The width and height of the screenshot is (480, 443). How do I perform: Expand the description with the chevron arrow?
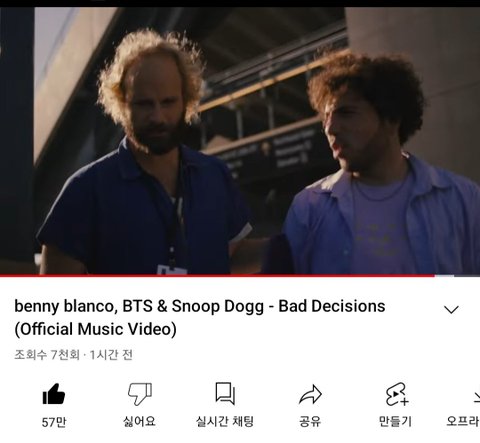(451, 310)
